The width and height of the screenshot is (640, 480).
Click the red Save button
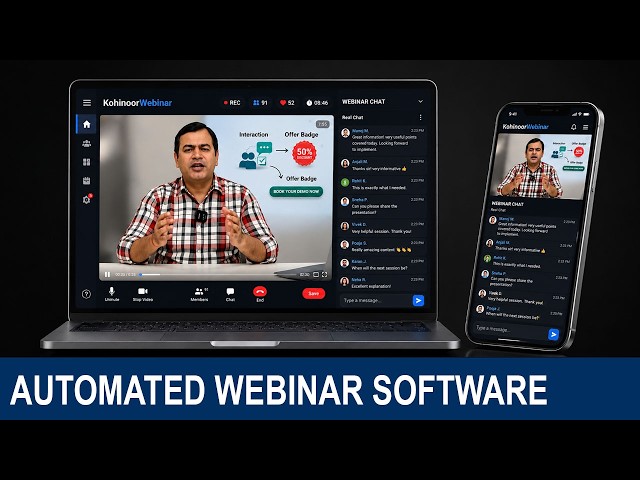click(x=313, y=293)
